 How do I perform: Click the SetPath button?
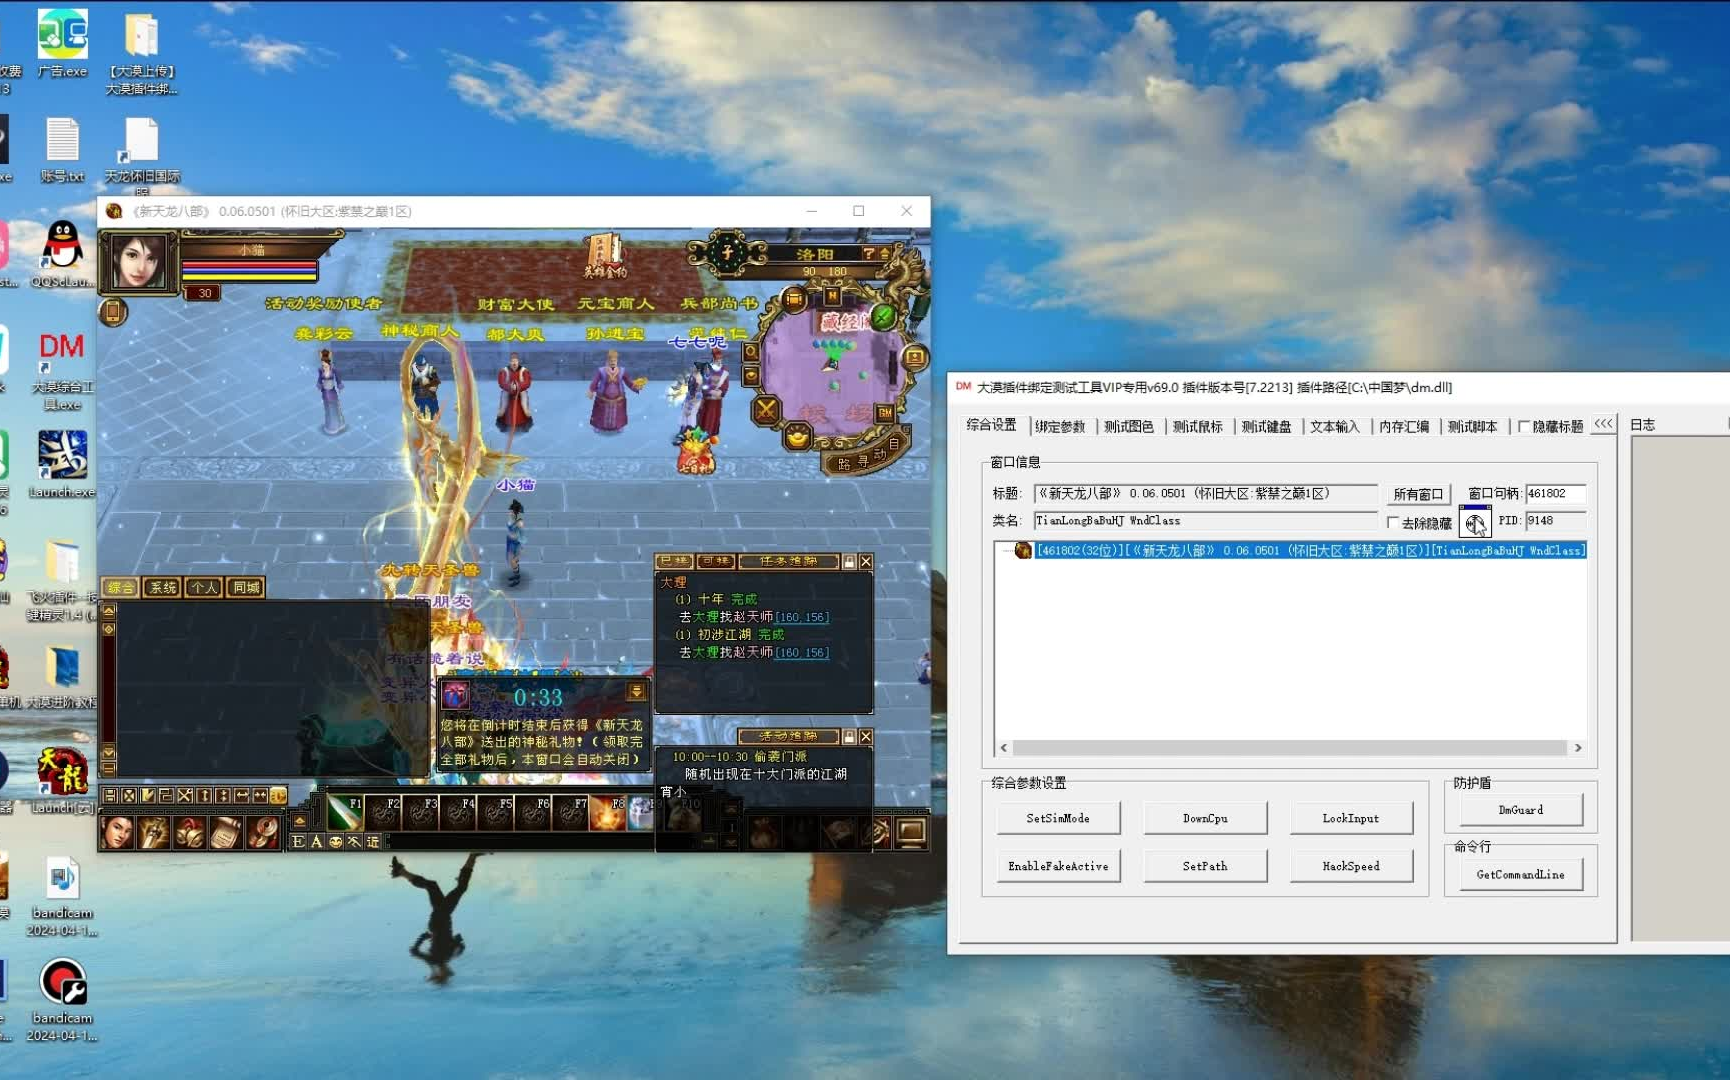(x=1205, y=866)
